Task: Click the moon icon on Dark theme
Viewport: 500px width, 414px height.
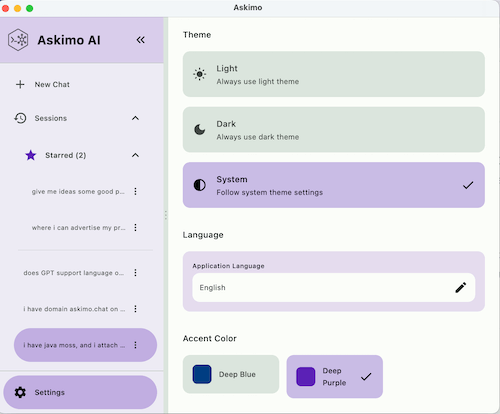Action: pos(200,129)
